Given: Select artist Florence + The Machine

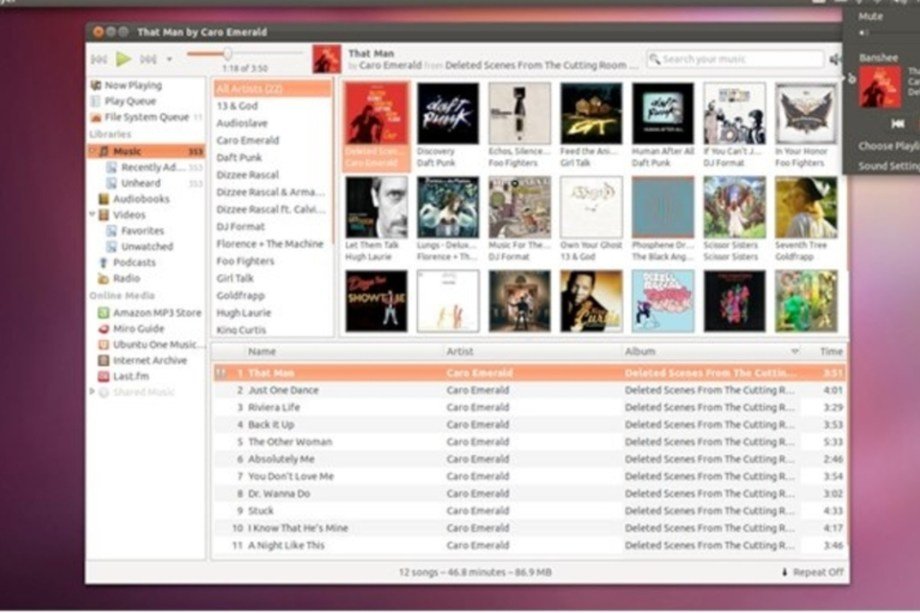Looking at the screenshot, I should [x=270, y=244].
